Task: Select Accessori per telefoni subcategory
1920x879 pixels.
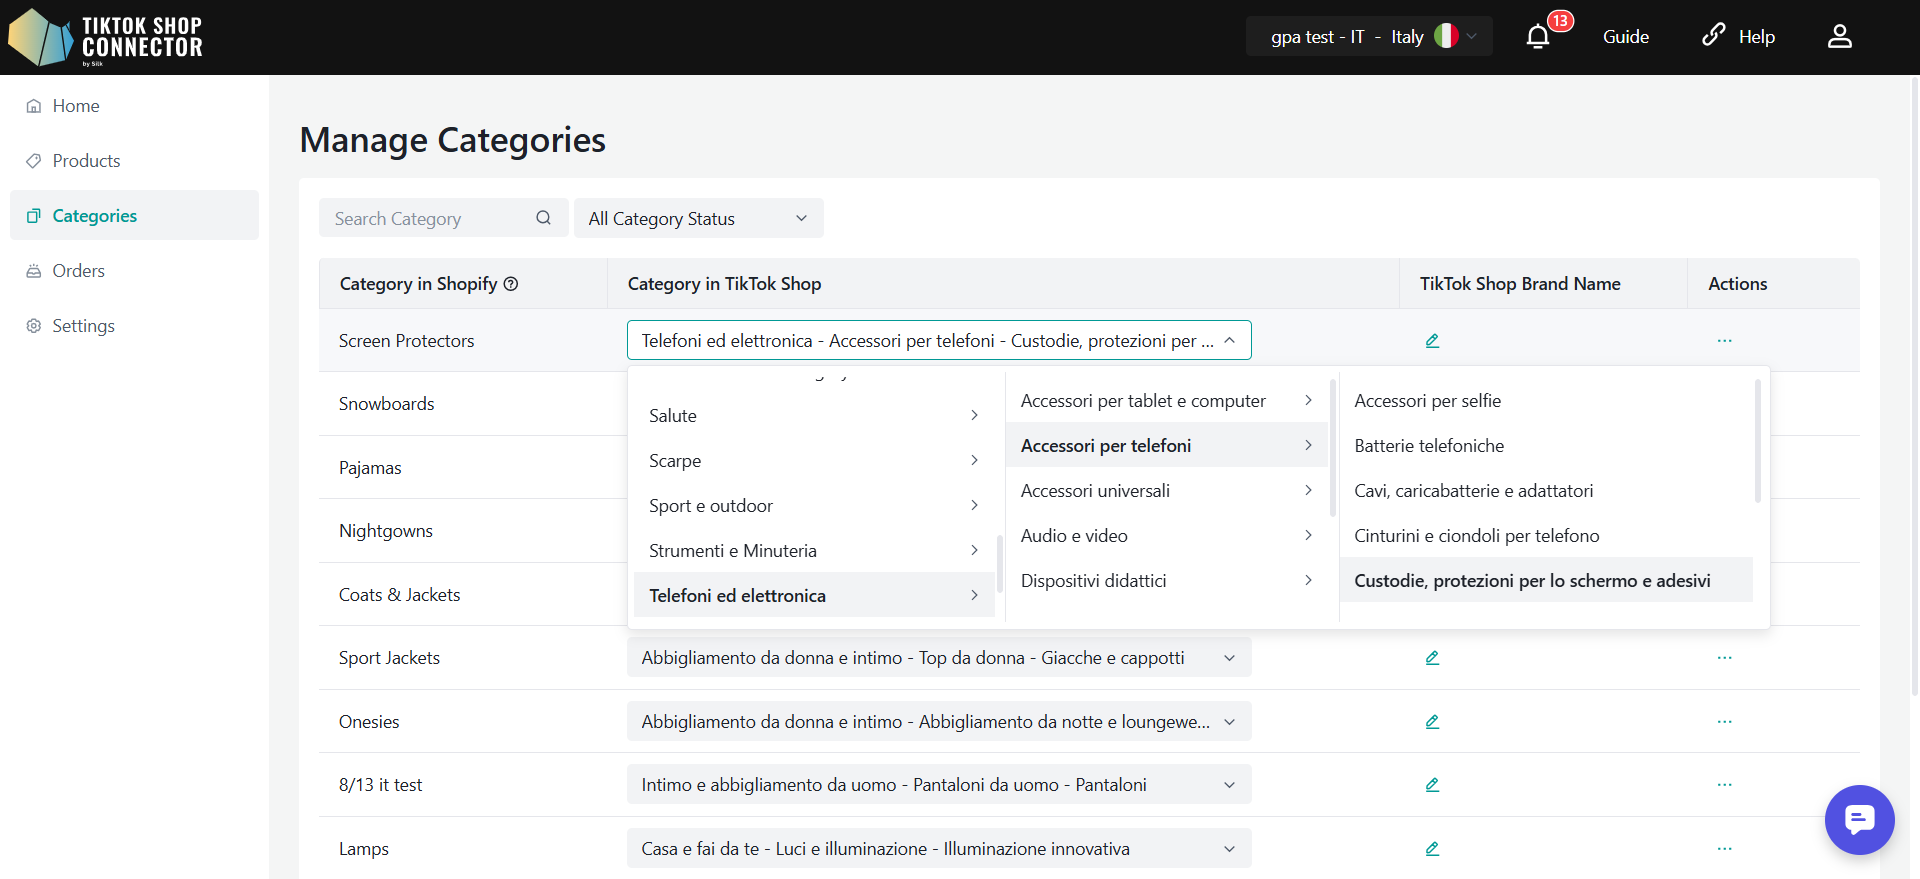Action: (x=1167, y=446)
